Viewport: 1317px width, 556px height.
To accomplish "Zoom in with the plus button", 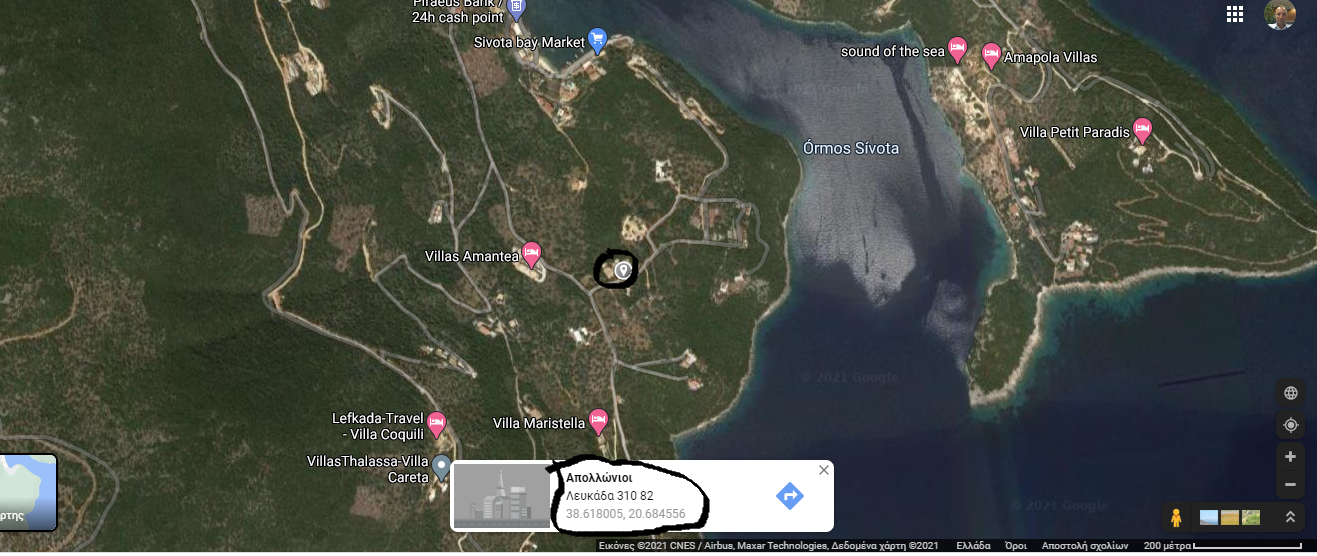I will pos(1290,457).
